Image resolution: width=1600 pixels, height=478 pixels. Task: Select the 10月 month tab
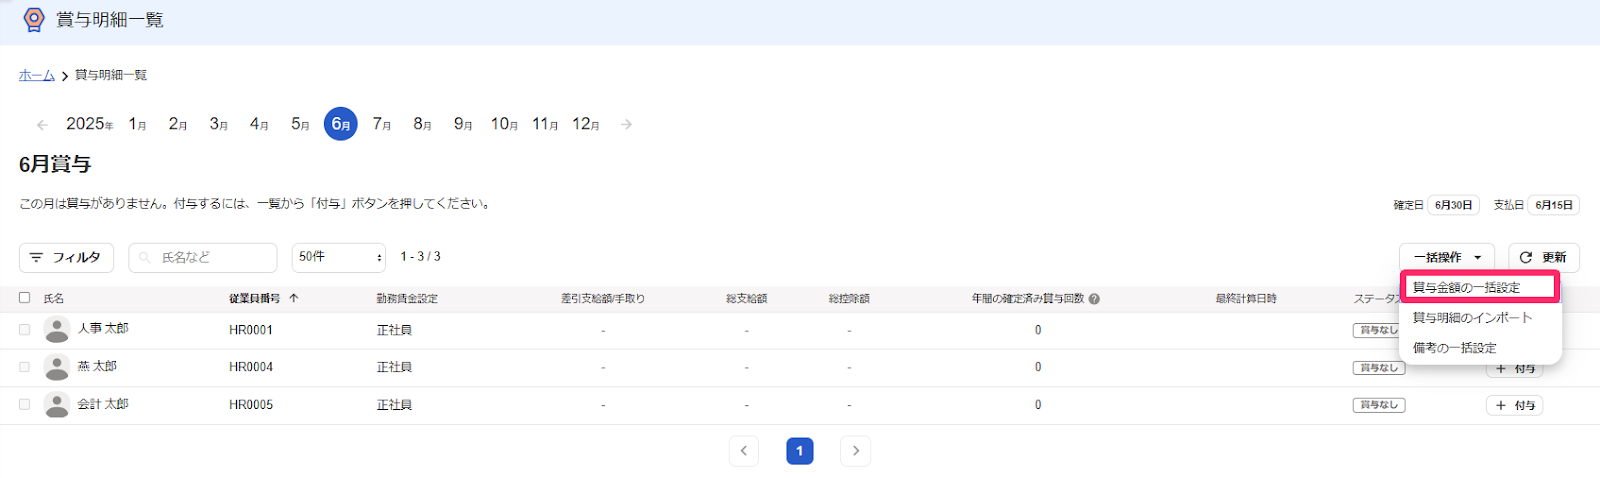(504, 124)
